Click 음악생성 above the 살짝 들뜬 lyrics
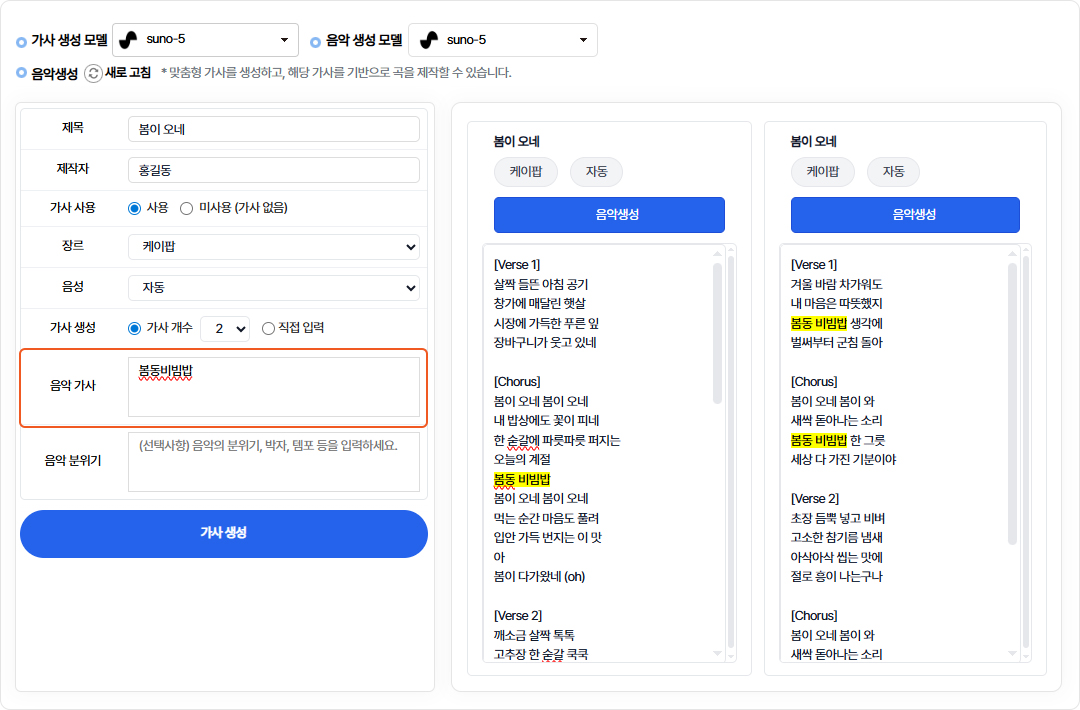Viewport: 1080px width, 710px height. [609, 215]
